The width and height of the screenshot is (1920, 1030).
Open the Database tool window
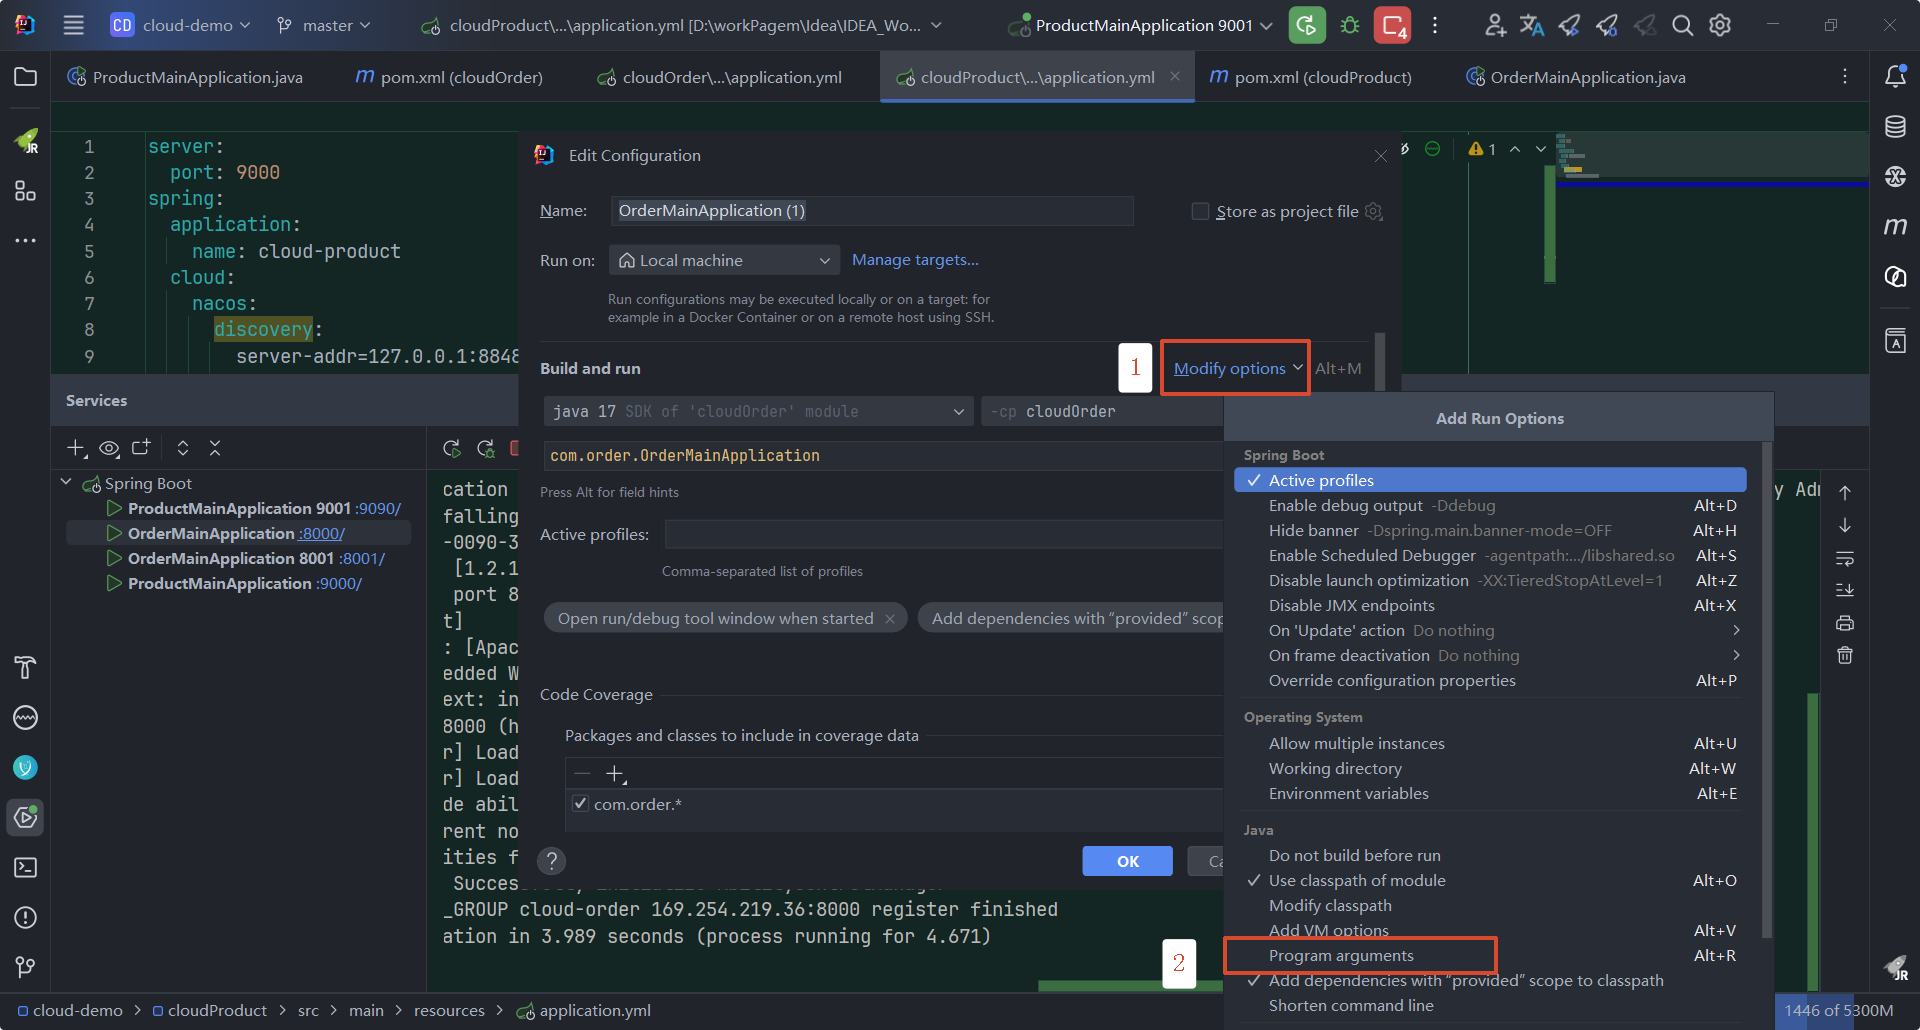[x=1895, y=126]
